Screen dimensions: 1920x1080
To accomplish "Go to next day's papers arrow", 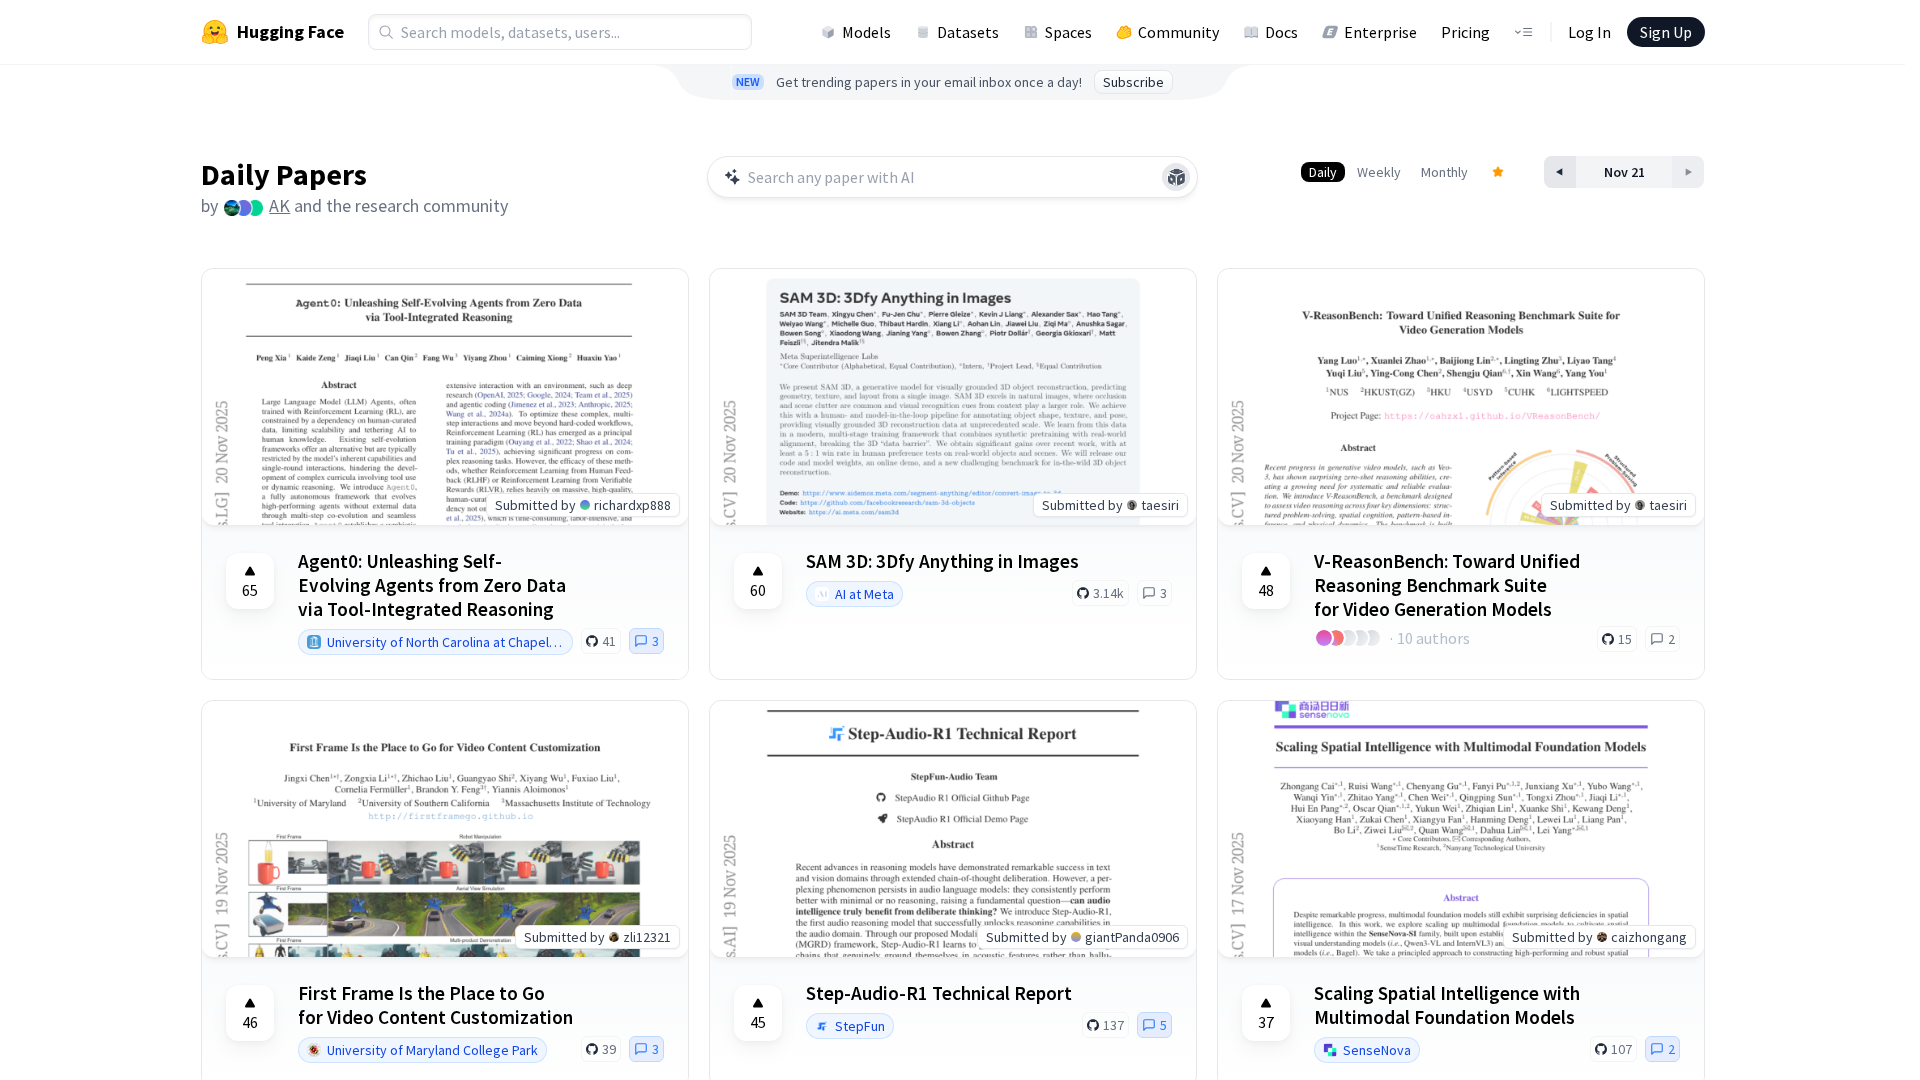I will point(1688,172).
